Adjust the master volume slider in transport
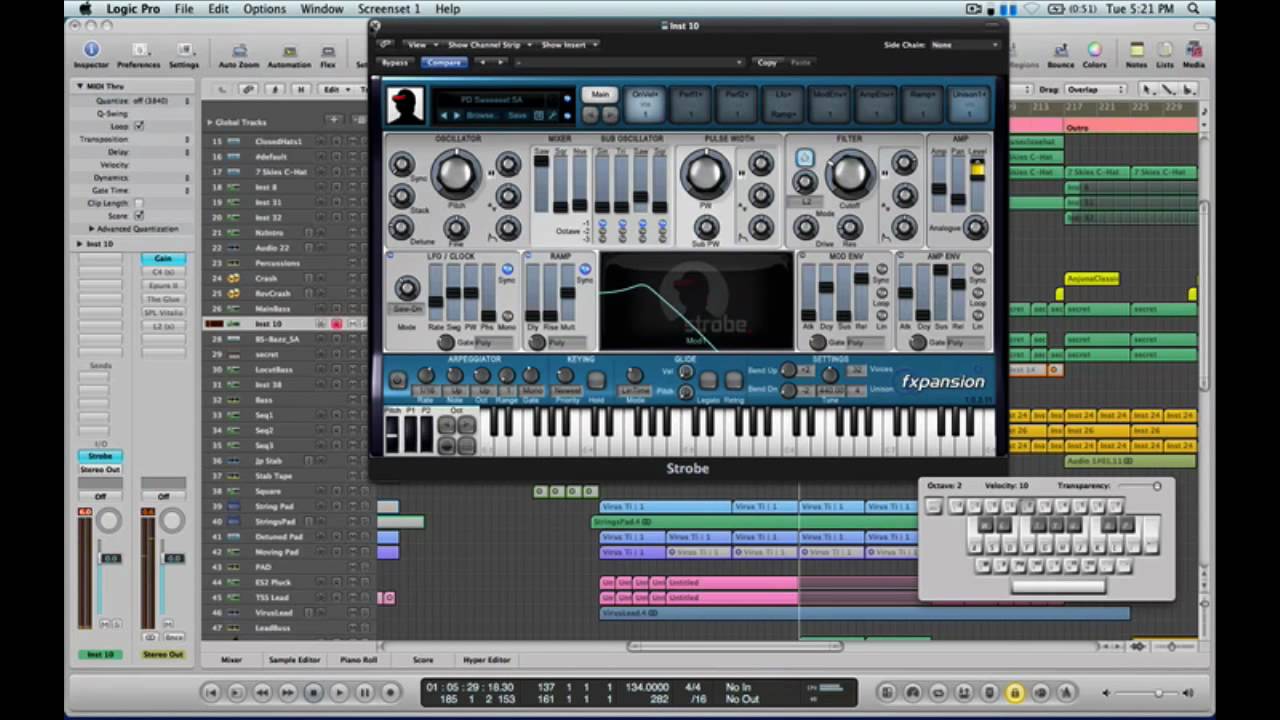Screen dimensions: 1280x720 (x=1146, y=692)
